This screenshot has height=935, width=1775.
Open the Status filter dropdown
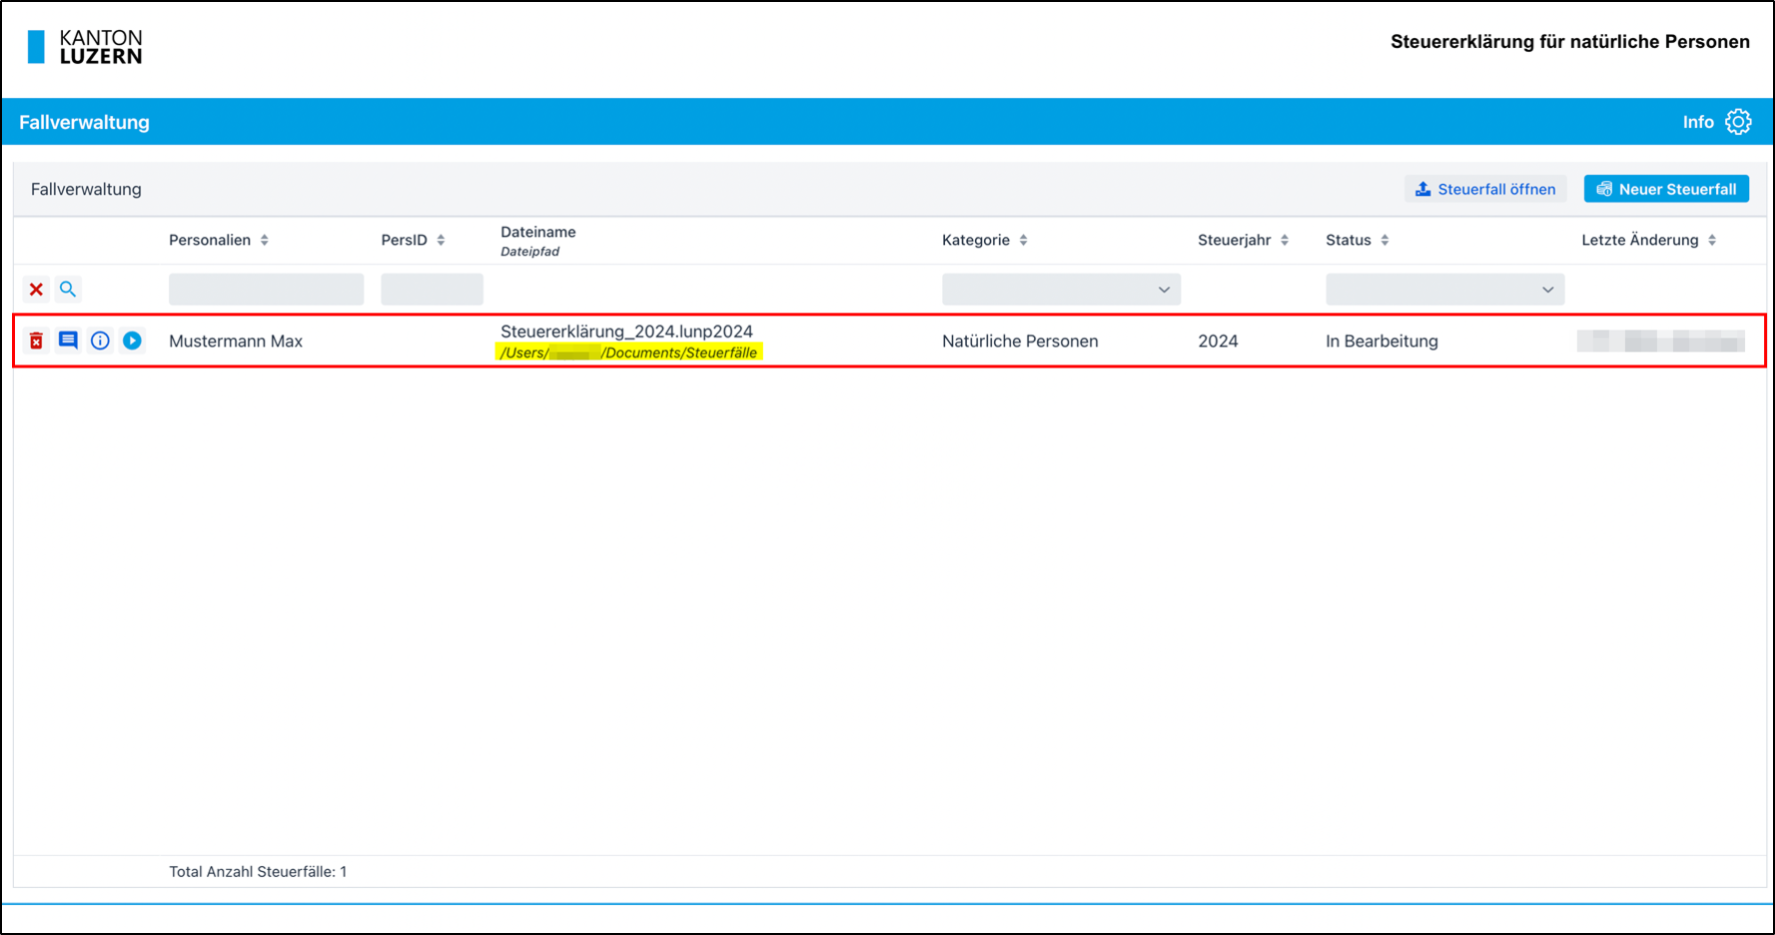(x=1444, y=290)
